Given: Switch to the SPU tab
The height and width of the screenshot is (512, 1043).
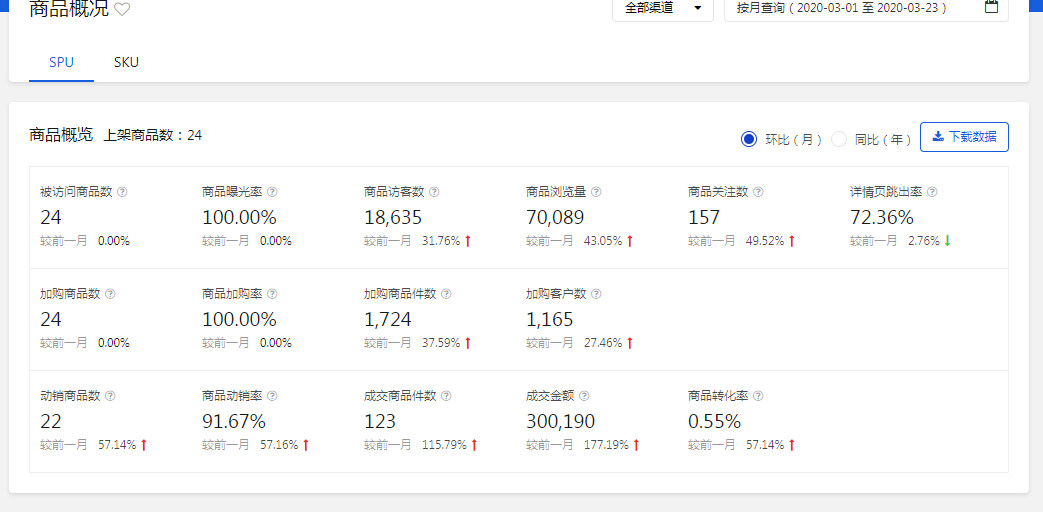Looking at the screenshot, I should pos(61,62).
